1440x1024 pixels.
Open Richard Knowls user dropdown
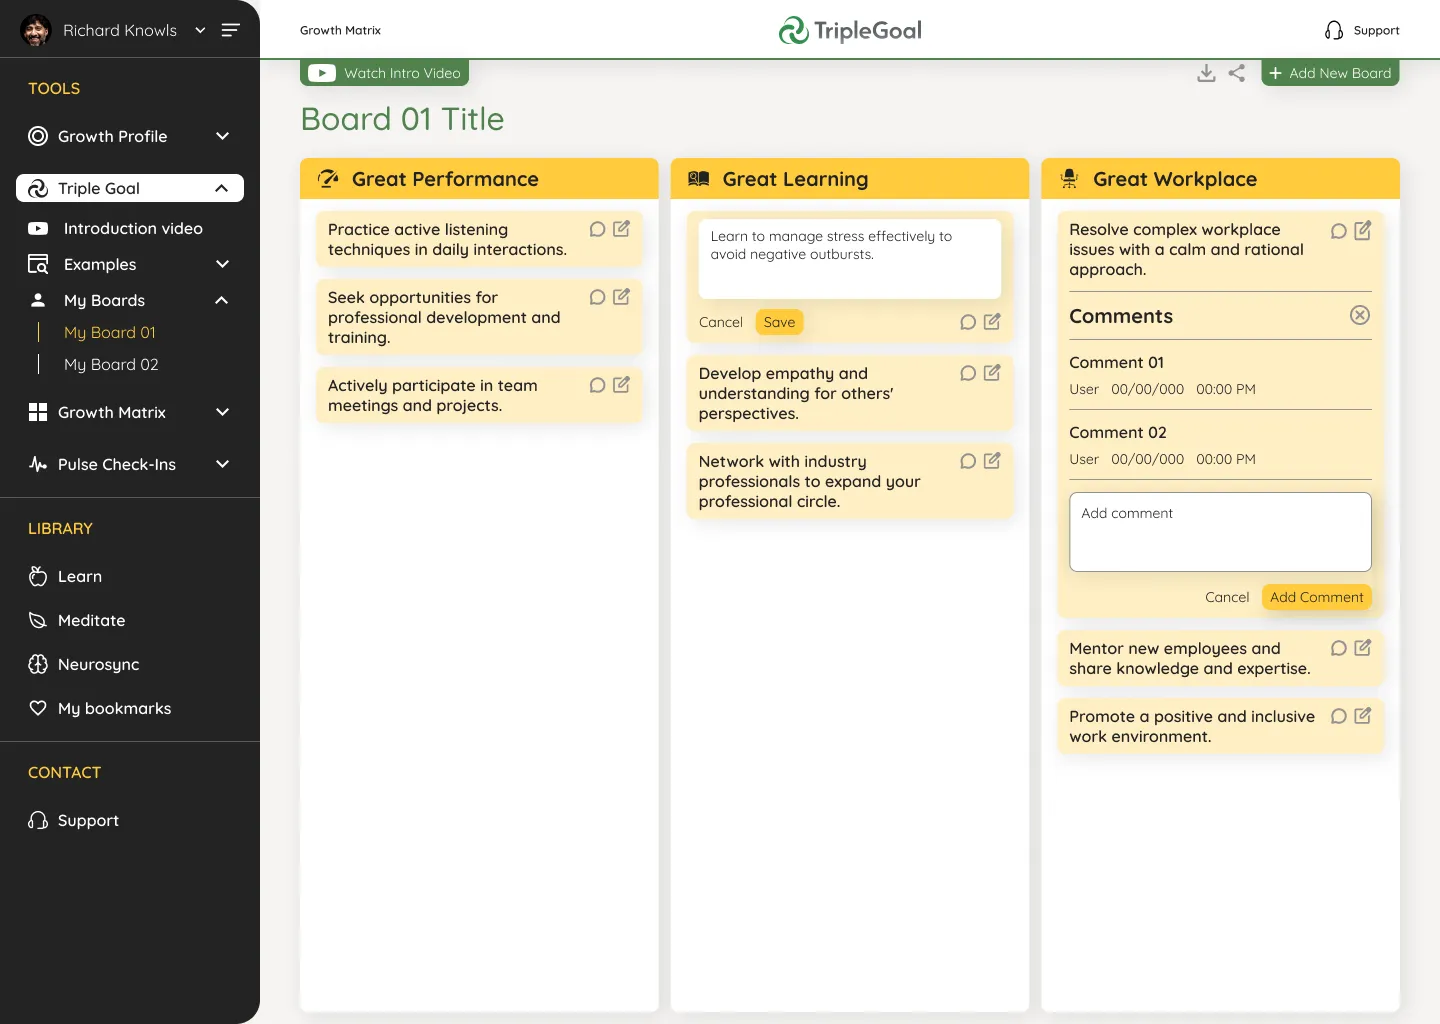tap(200, 30)
